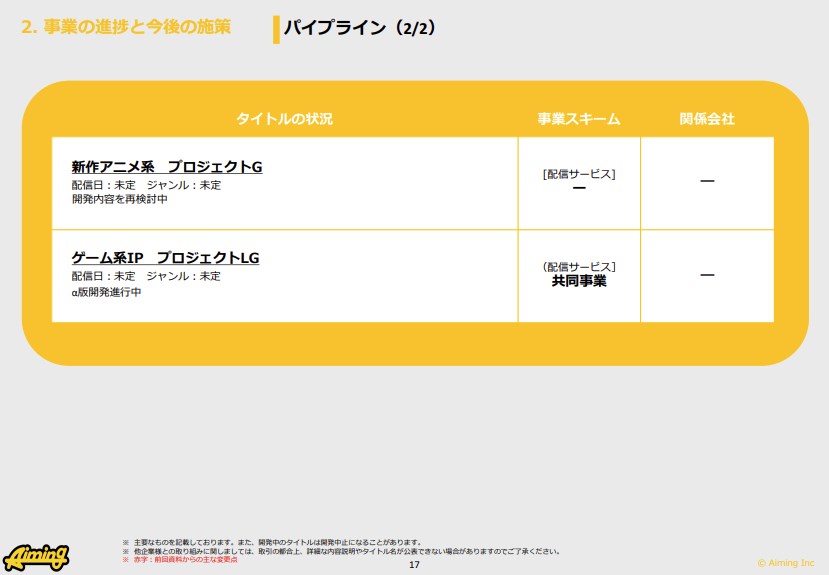The width and height of the screenshot is (829, 575).
Task: Click the タイトルの状況 column header
Action: (x=284, y=119)
